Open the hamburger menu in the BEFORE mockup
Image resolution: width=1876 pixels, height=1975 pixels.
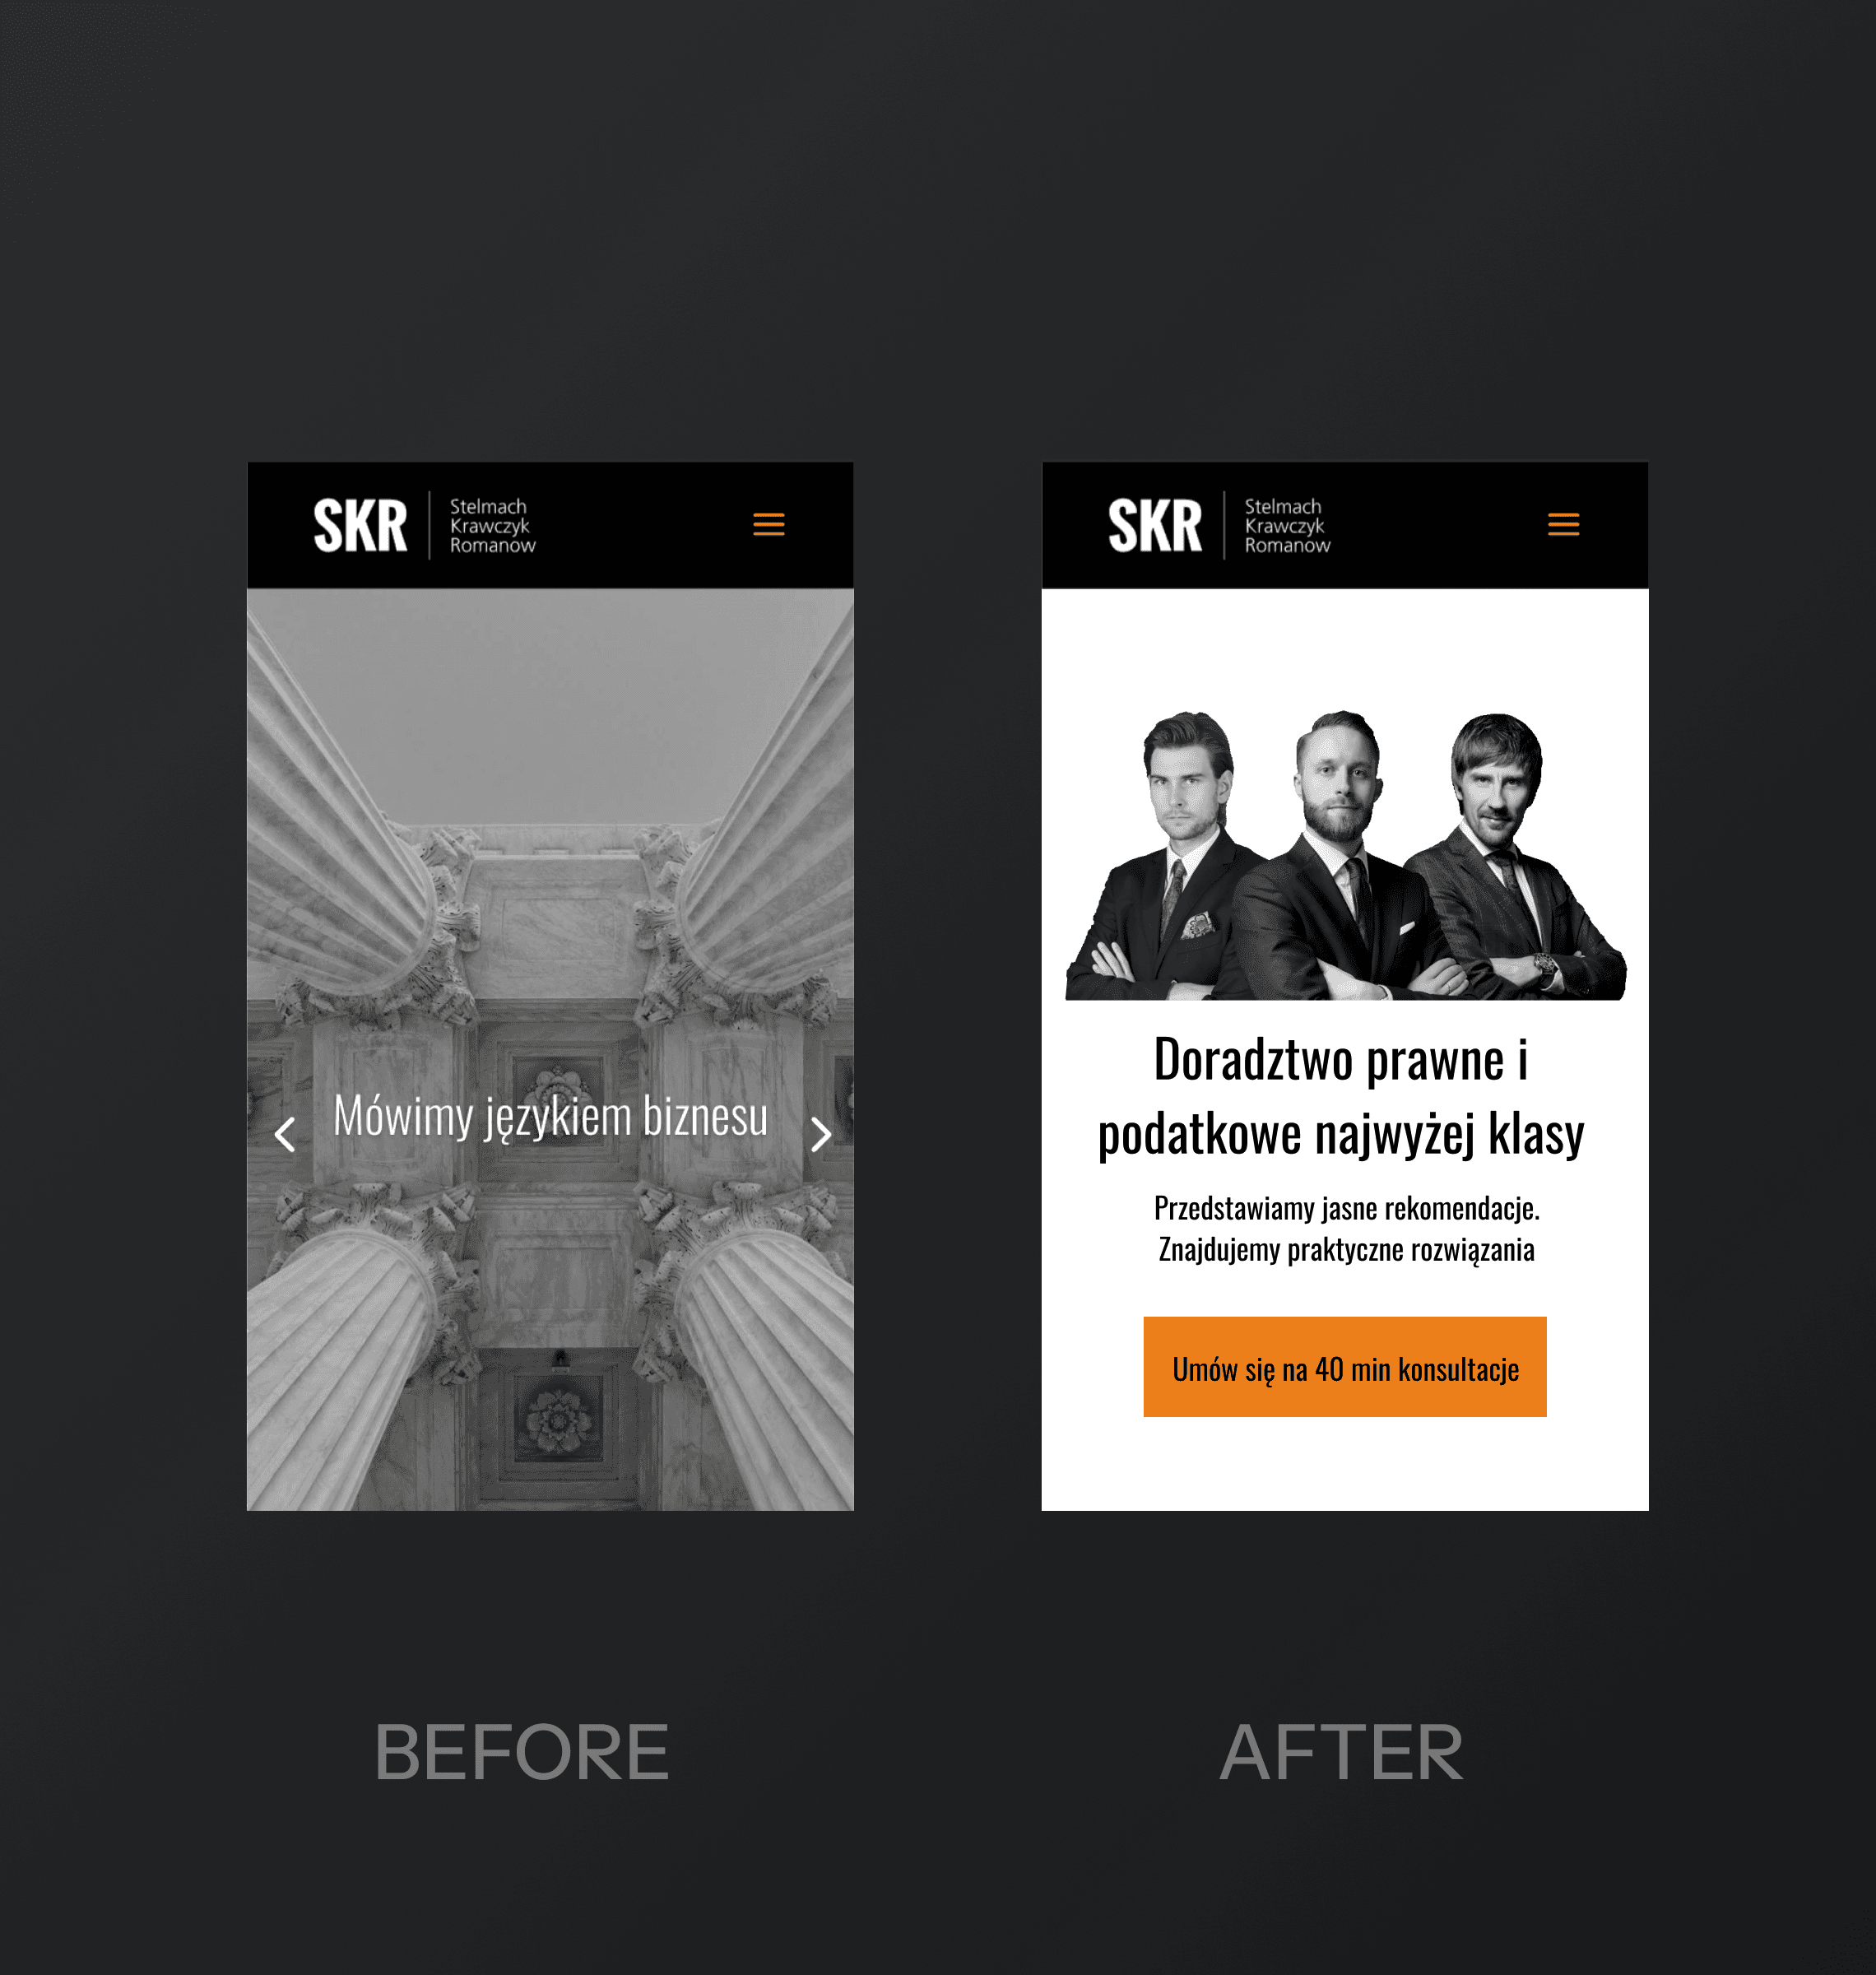[x=768, y=524]
